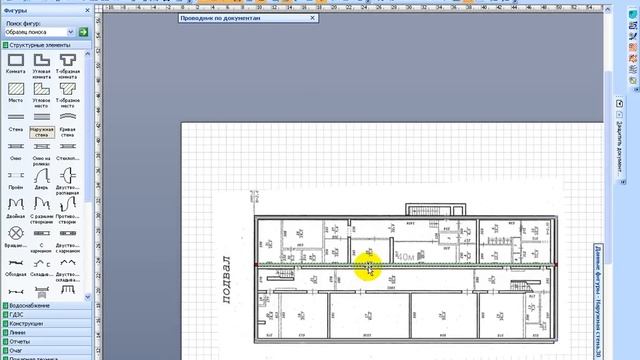This screenshot has height=360, width=640.
Task: Click the green search arrow button
Action: 83,32
